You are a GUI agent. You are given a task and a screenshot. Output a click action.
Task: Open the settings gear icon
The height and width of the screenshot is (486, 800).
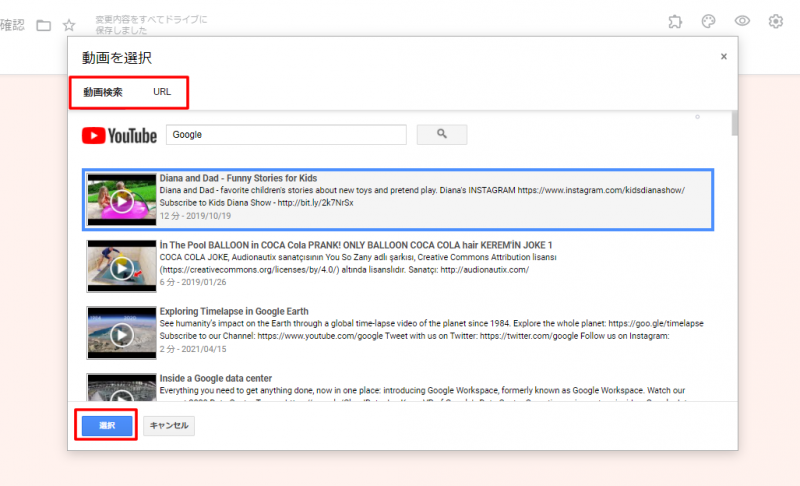[775, 22]
